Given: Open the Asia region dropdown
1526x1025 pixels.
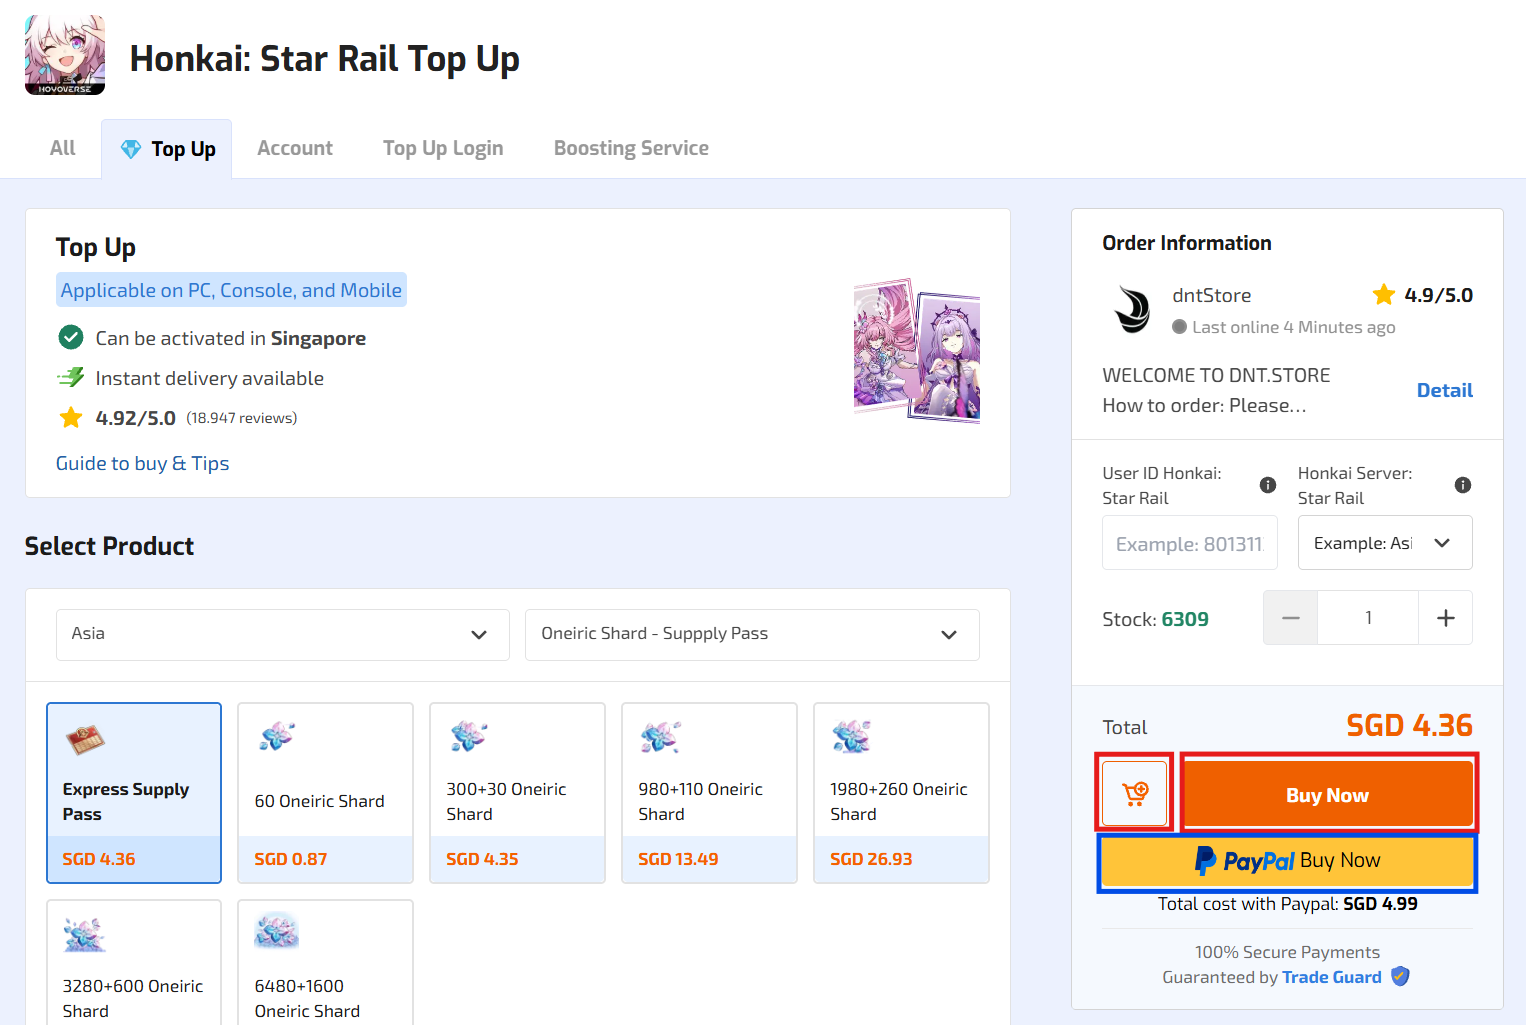Looking at the screenshot, I should click(x=282, y=634).
